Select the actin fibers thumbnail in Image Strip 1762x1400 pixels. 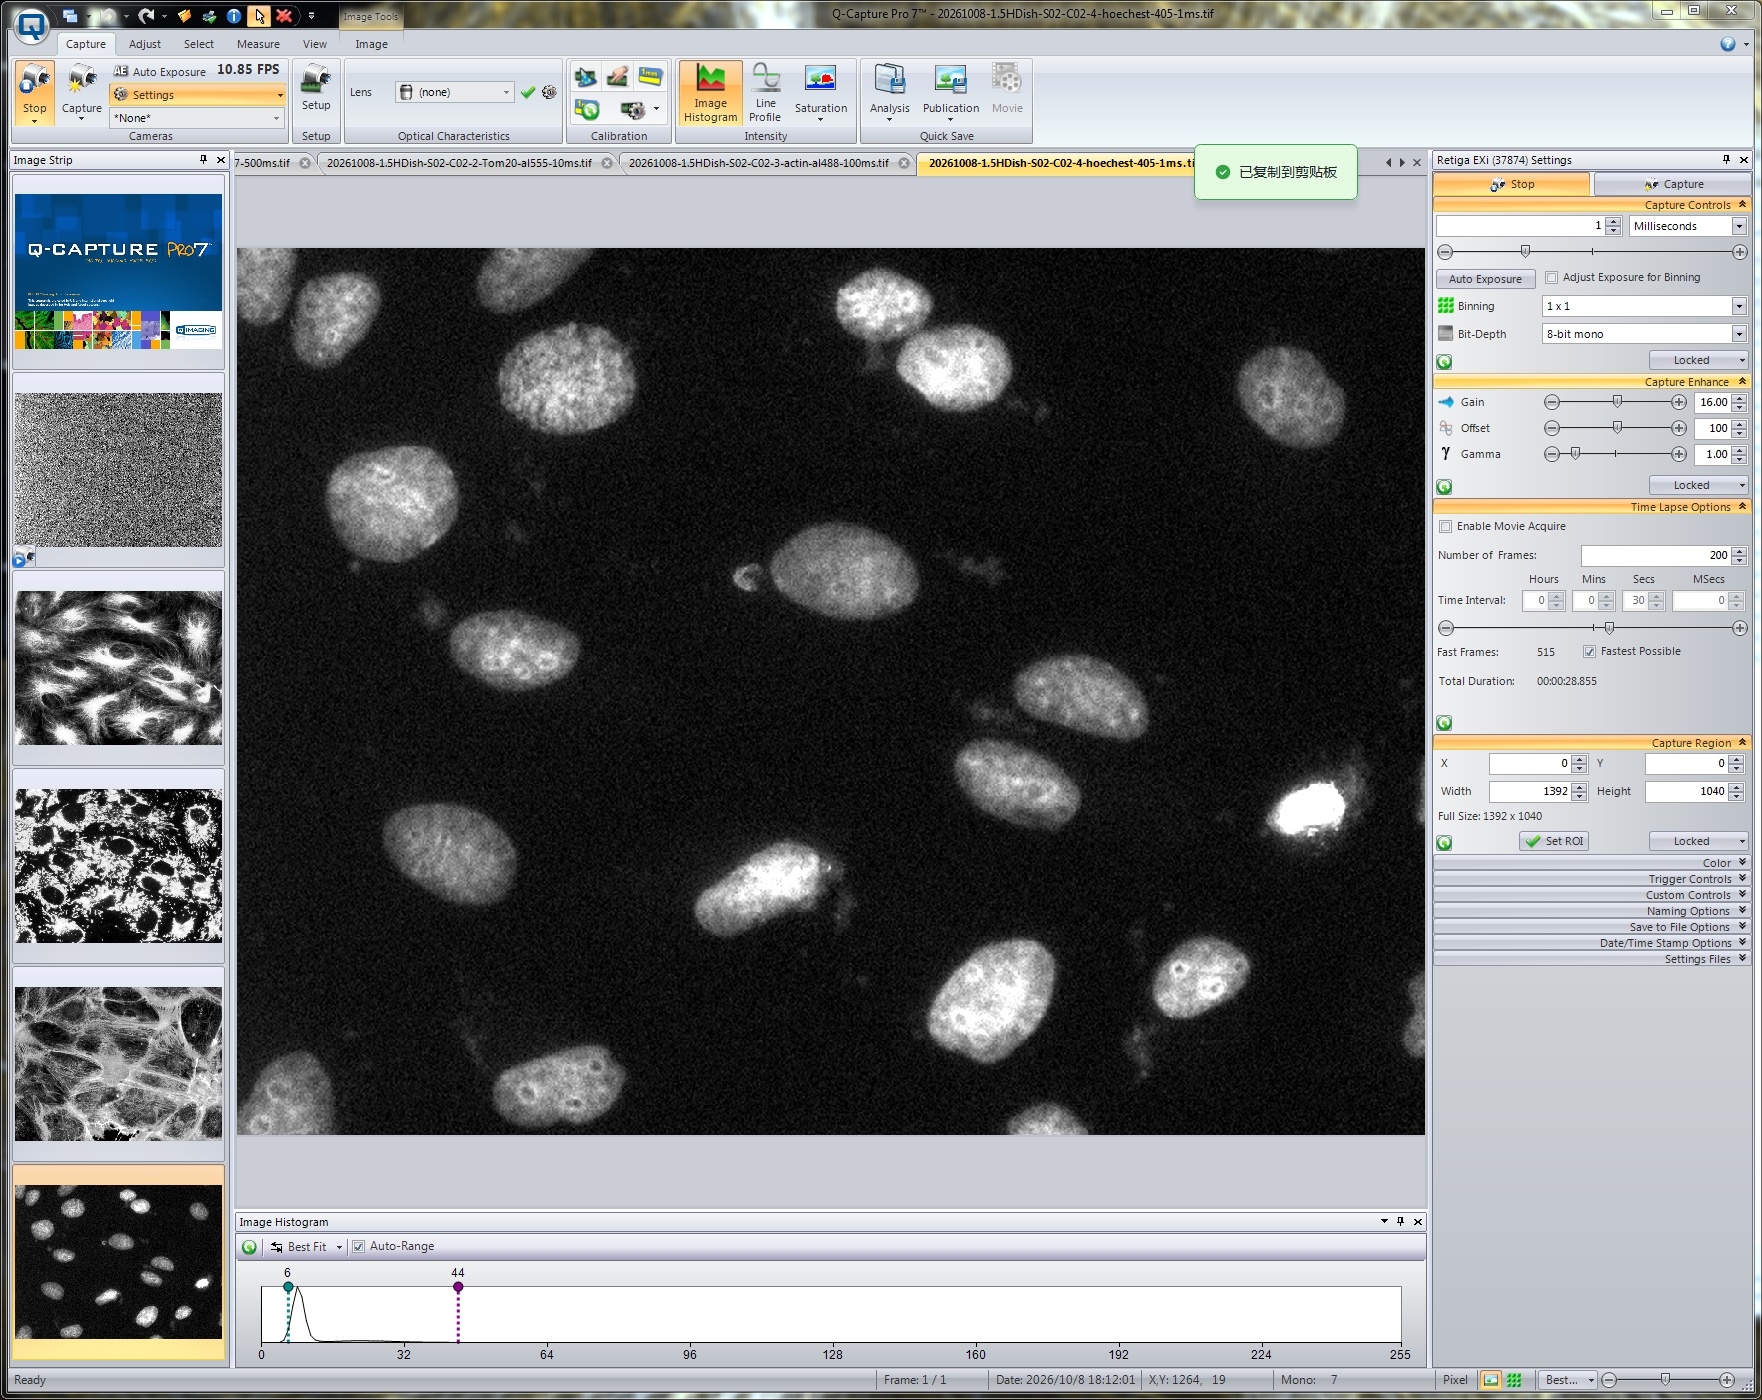(x=118, y=1064)
